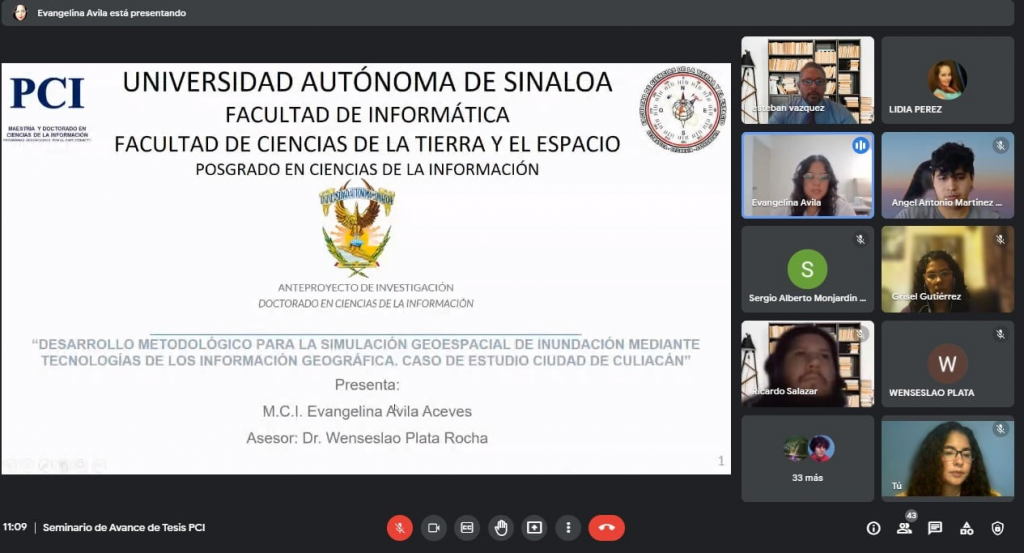Open the activities shapes icon
This screenshot has width=1024, height=553.
coord(967,528)
